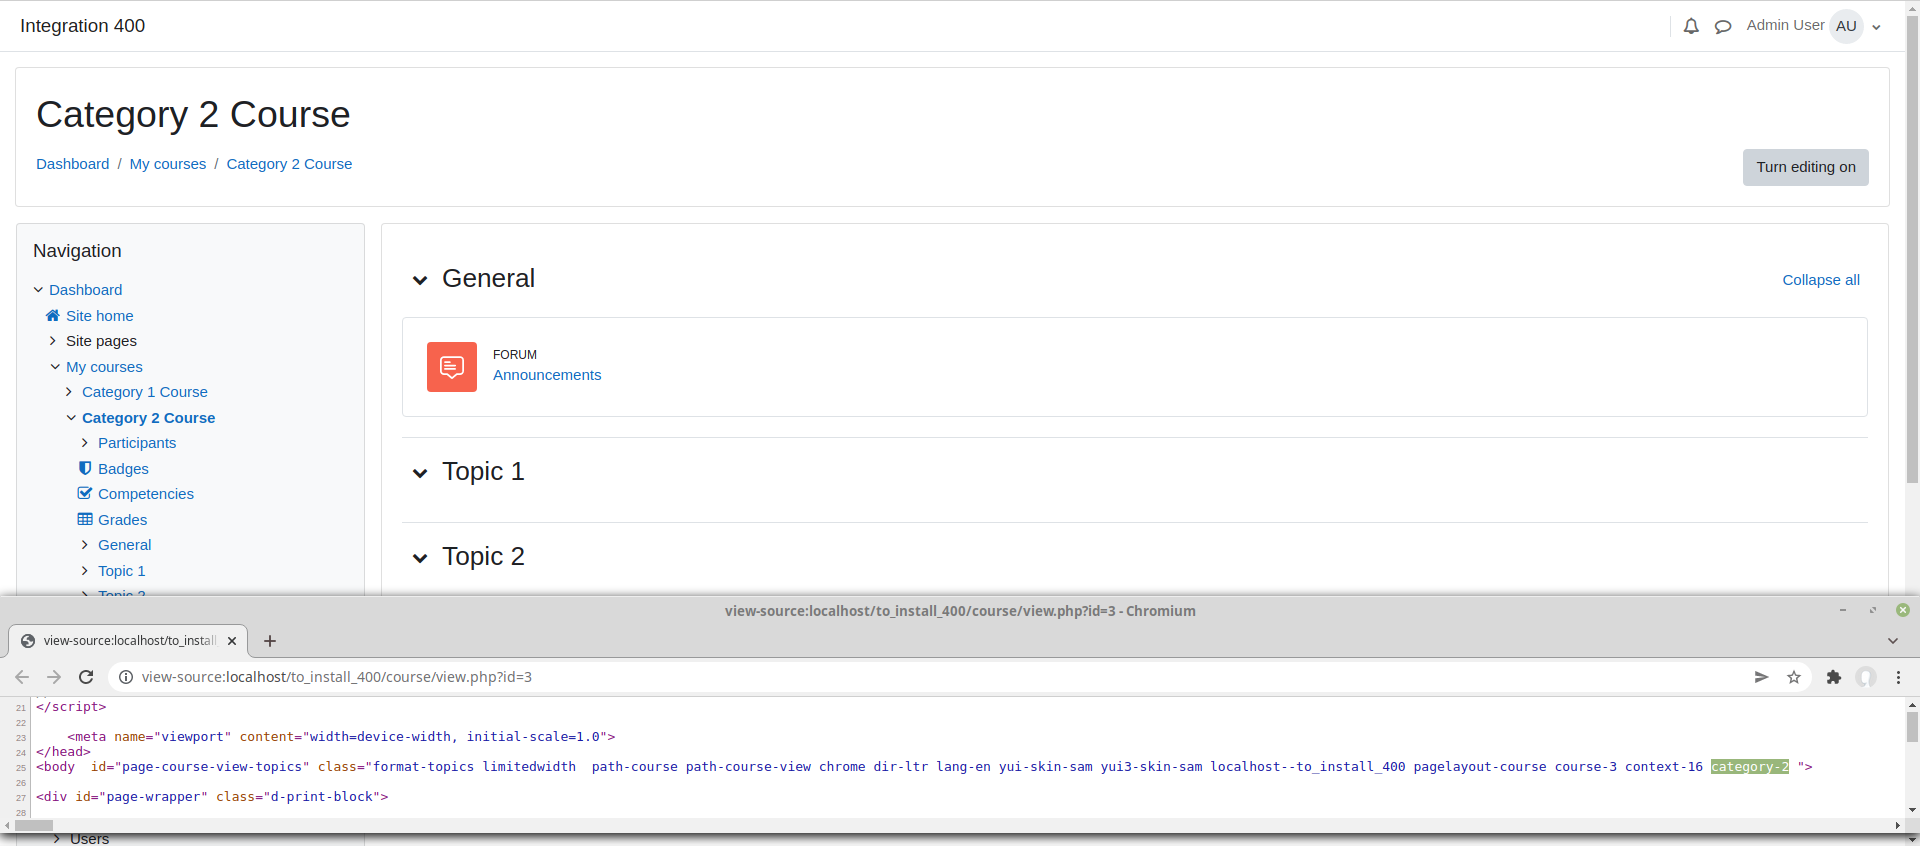The width and height of the screenshot is (1920, 846).
Task: Click the Integration 400 site name
Action: (x=82, y=26)
